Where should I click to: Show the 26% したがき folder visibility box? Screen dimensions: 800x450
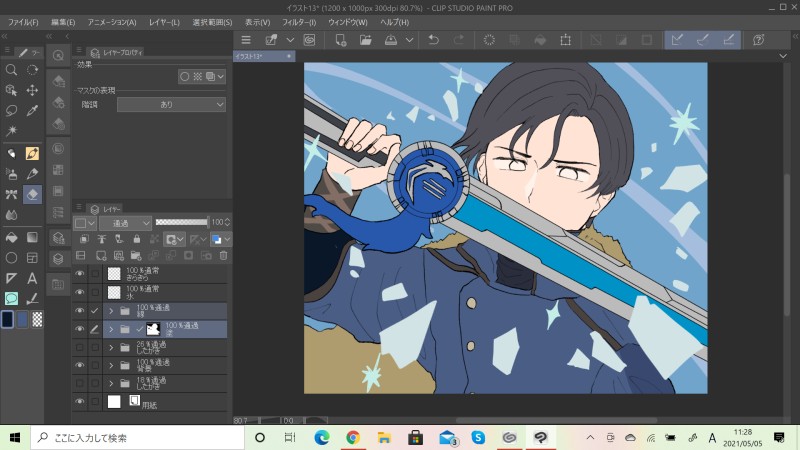pos(80,347)
